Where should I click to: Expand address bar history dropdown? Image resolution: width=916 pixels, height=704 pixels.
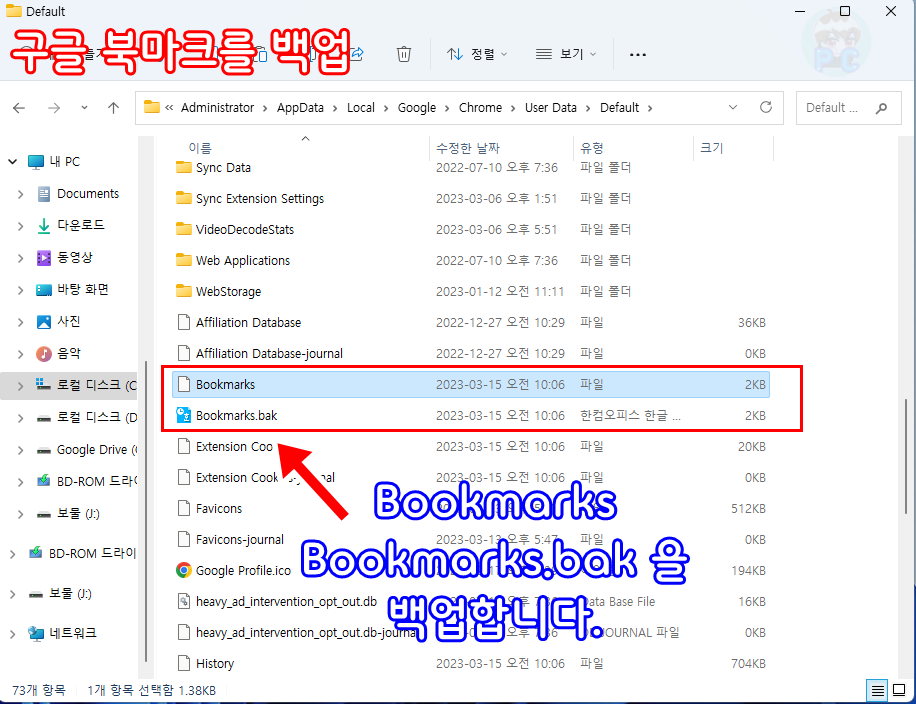[733, 107]
